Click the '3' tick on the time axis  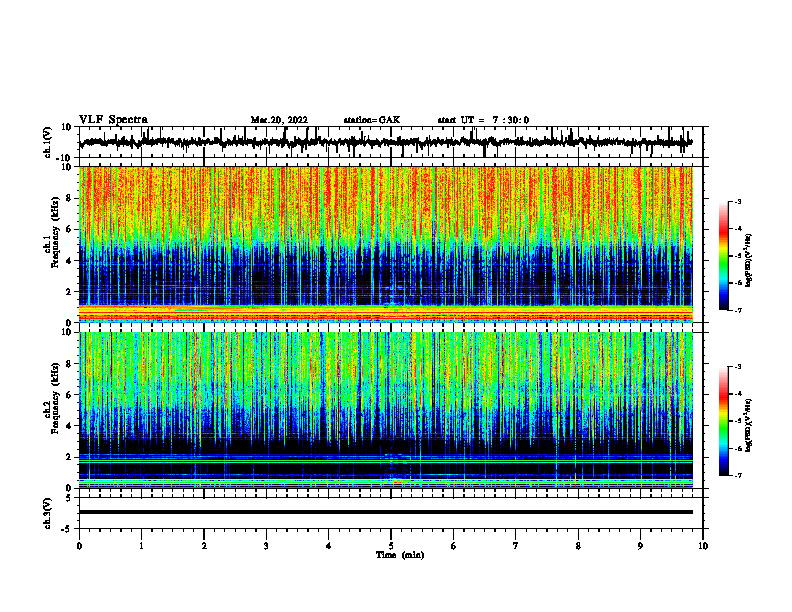point(266,546)
